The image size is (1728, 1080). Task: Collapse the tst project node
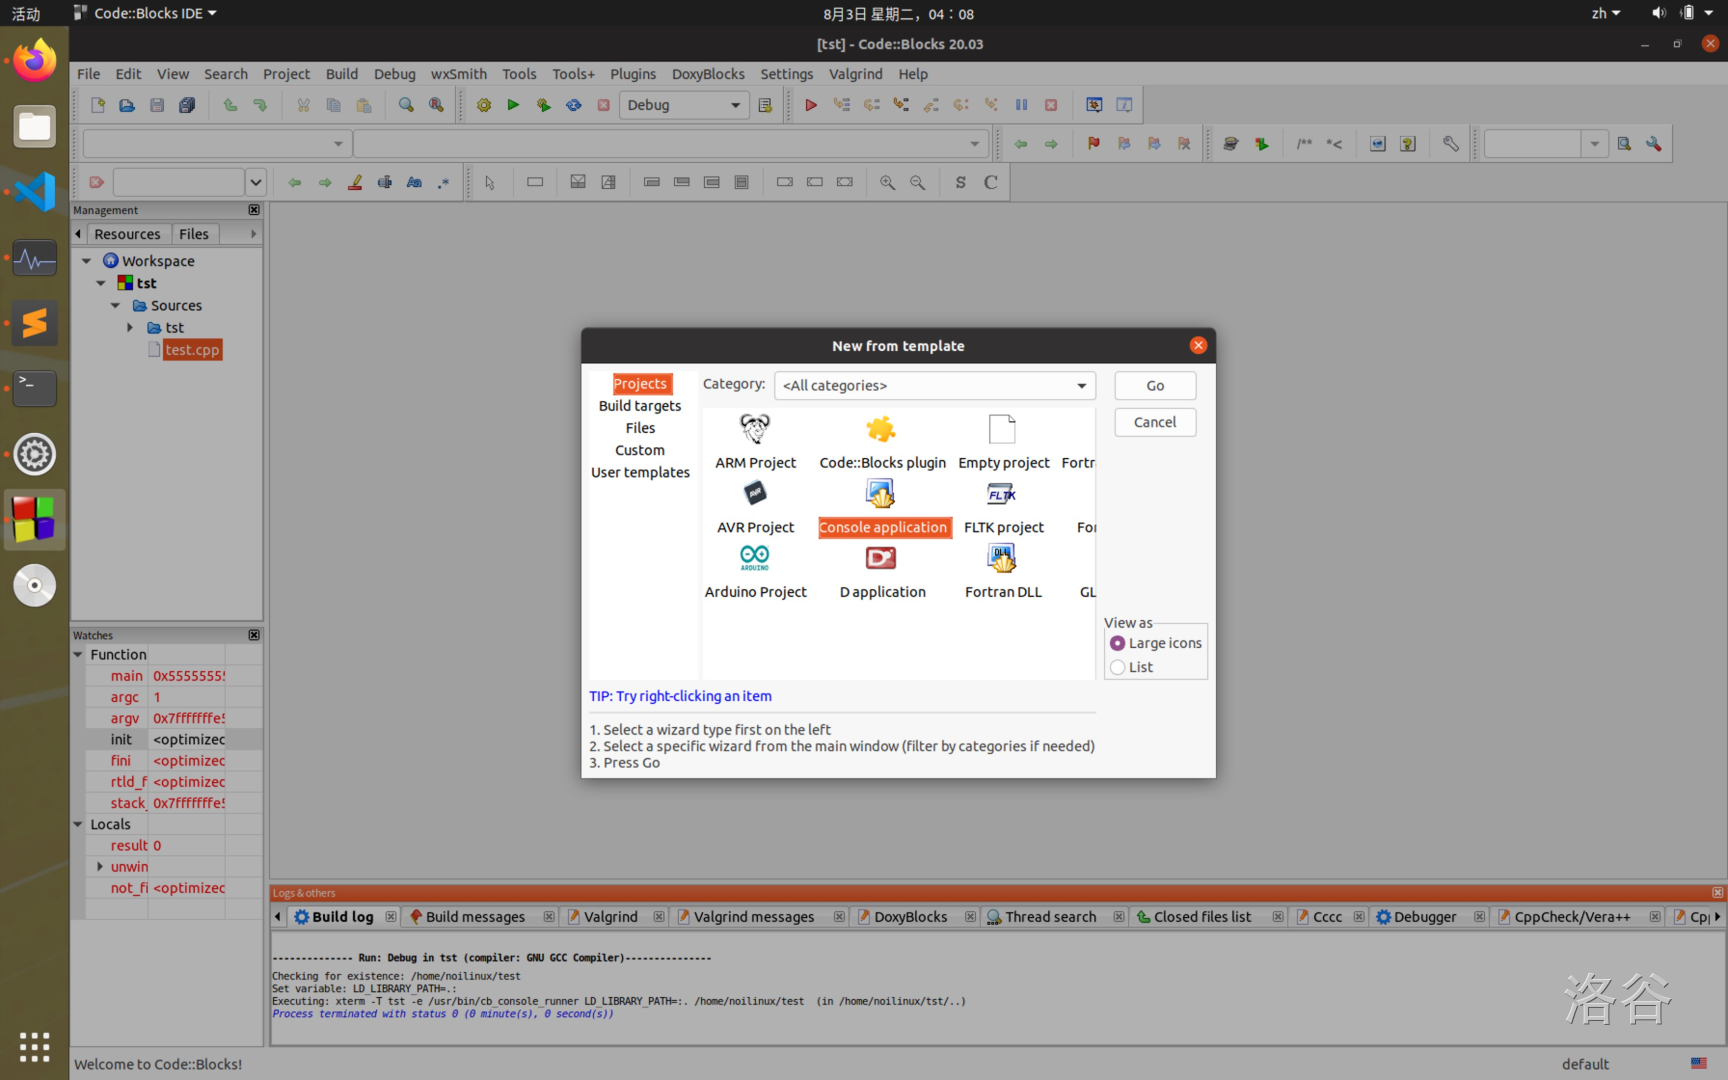point(101,283)
